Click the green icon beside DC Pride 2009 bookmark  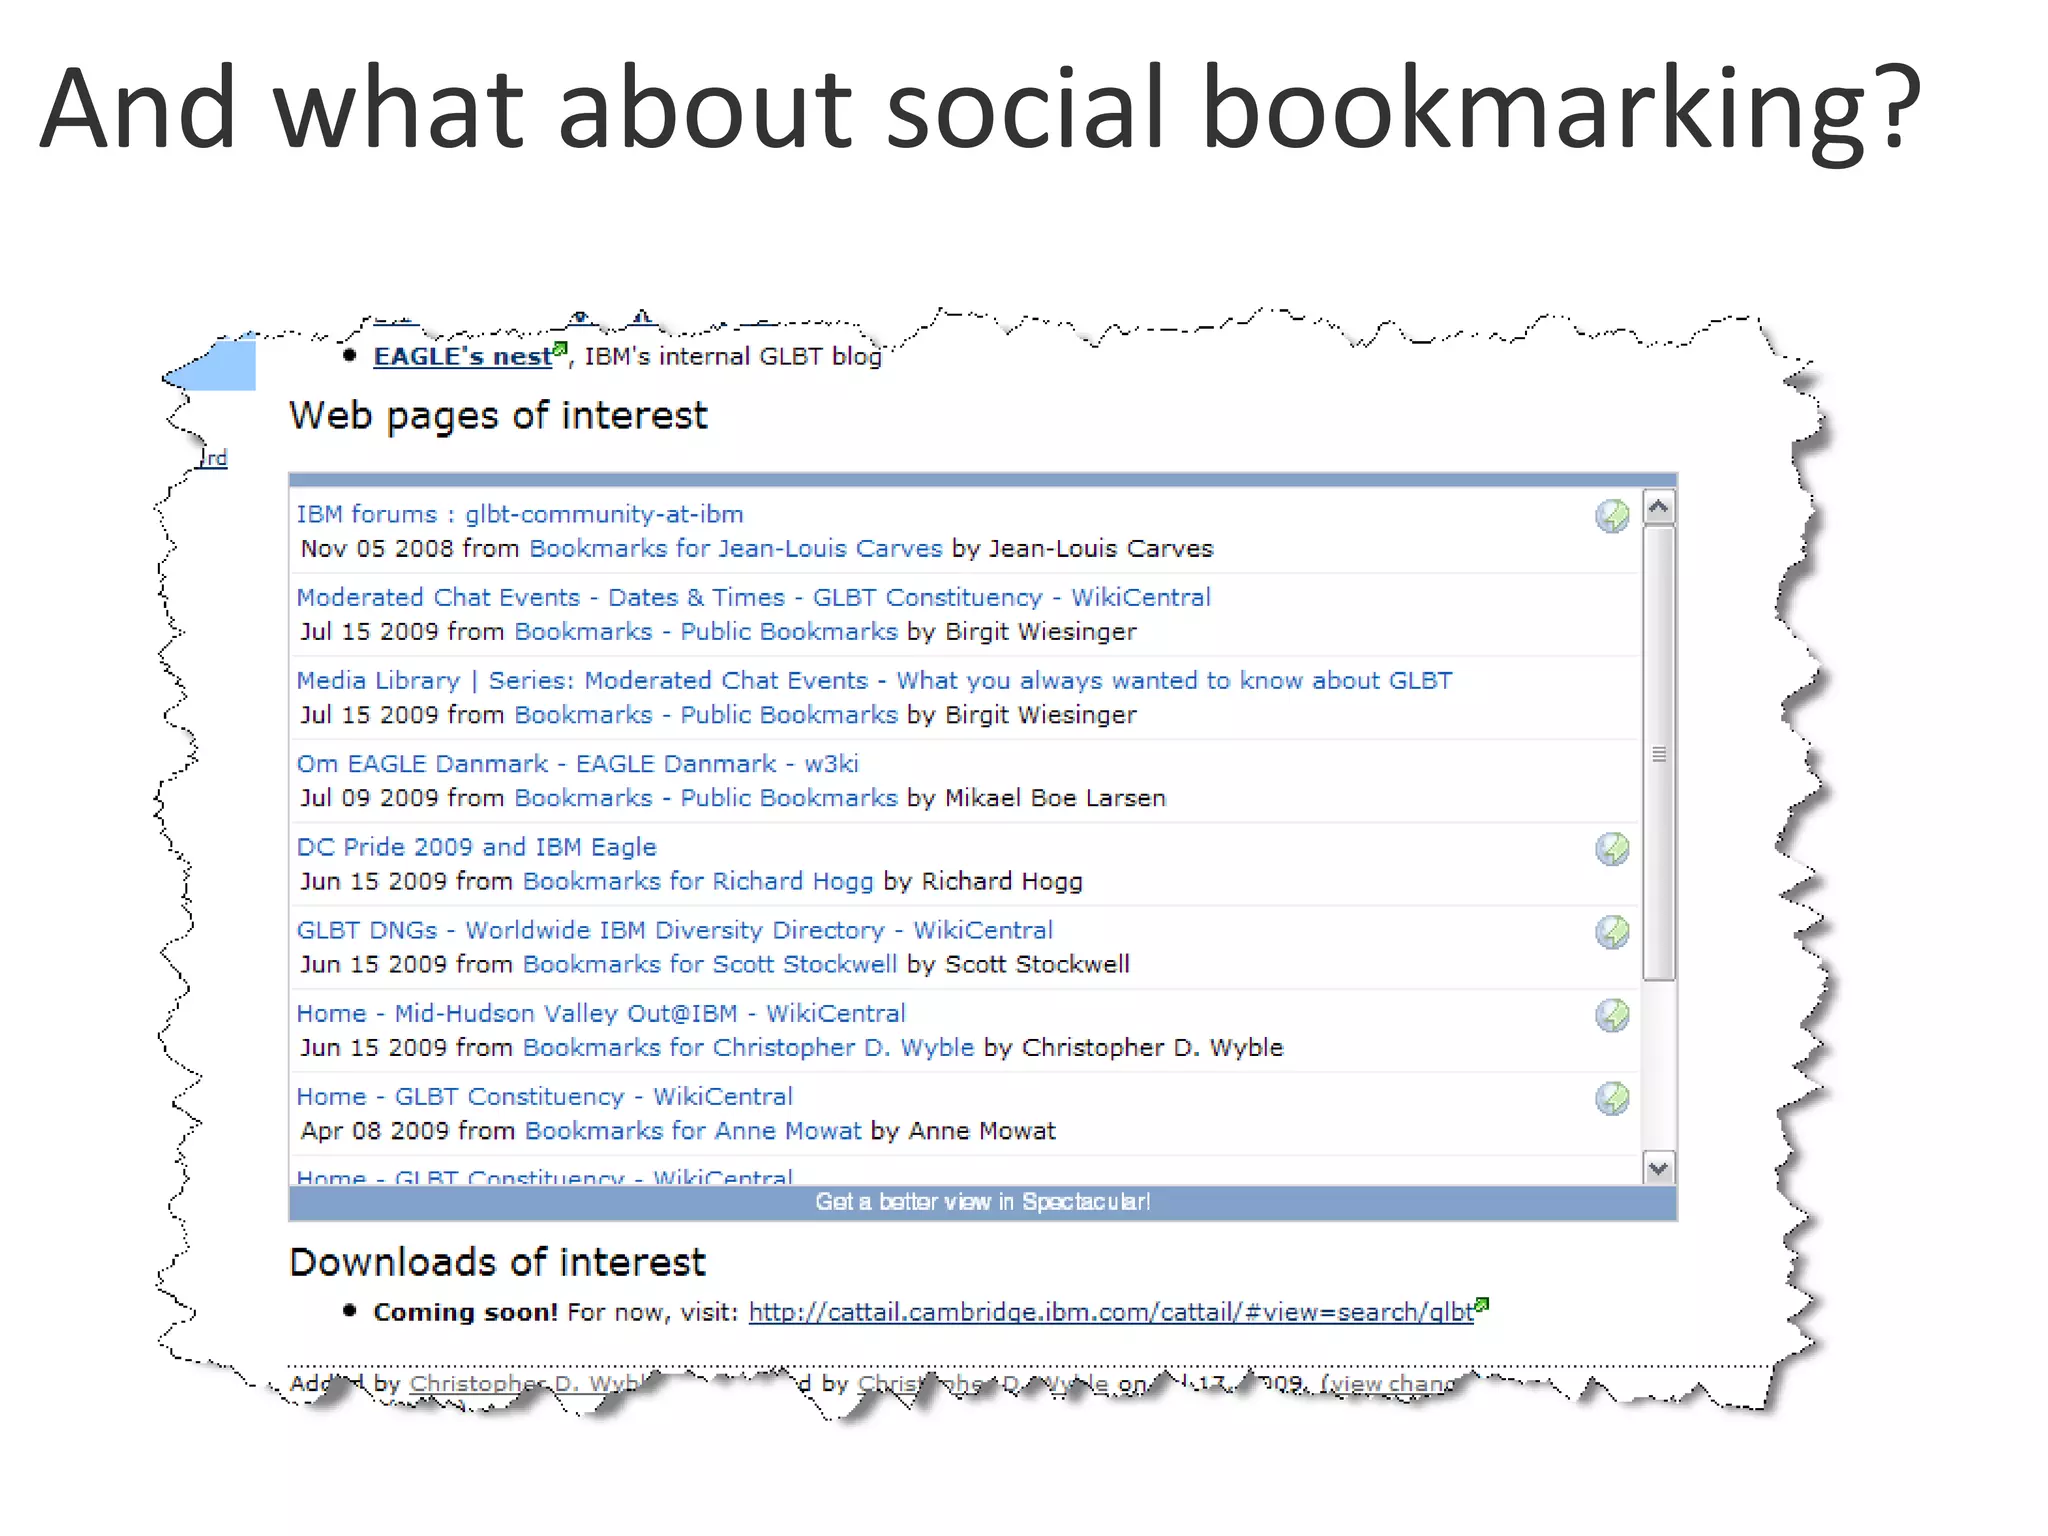click(x=1611, y=849)
